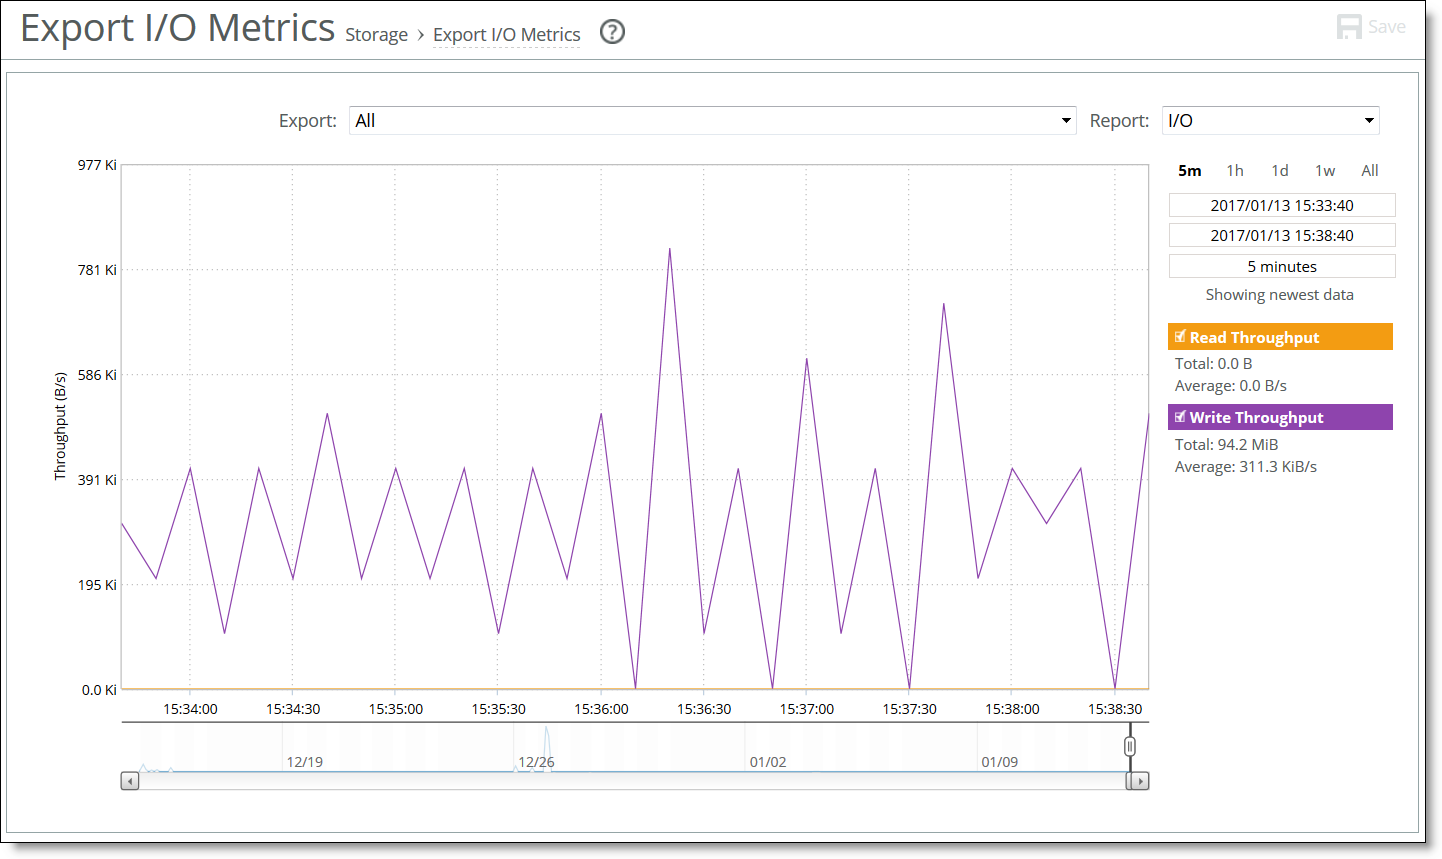The width and height of the screenshot is (1442, 859).
Task: Click the left arrow on the timeline scrollbar
Action: [129, 781]
